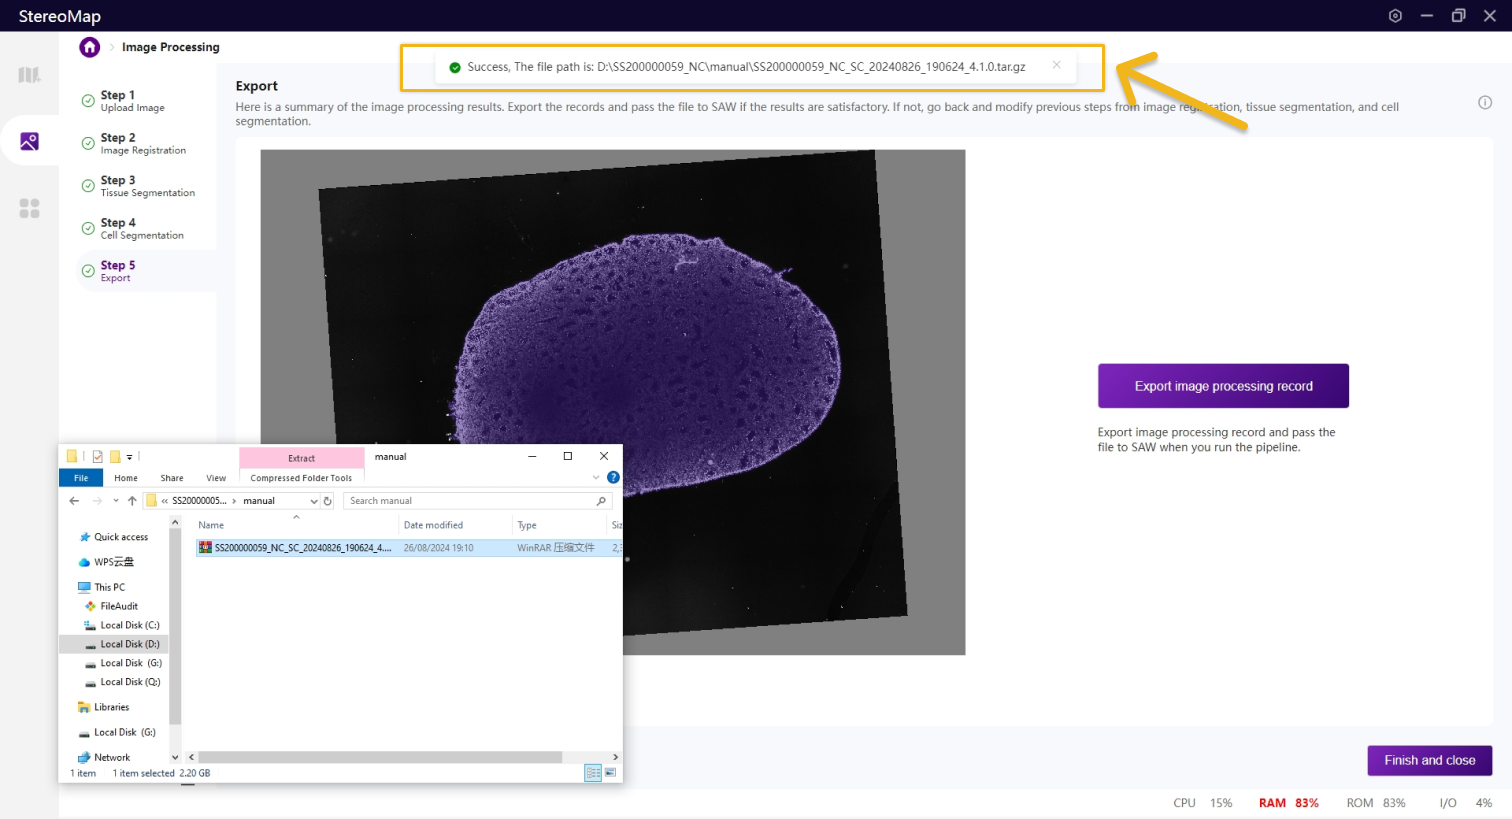Screen dimensions: 1512x819
Task: Select the Image Processing sidebar icon
Action: 29,141
